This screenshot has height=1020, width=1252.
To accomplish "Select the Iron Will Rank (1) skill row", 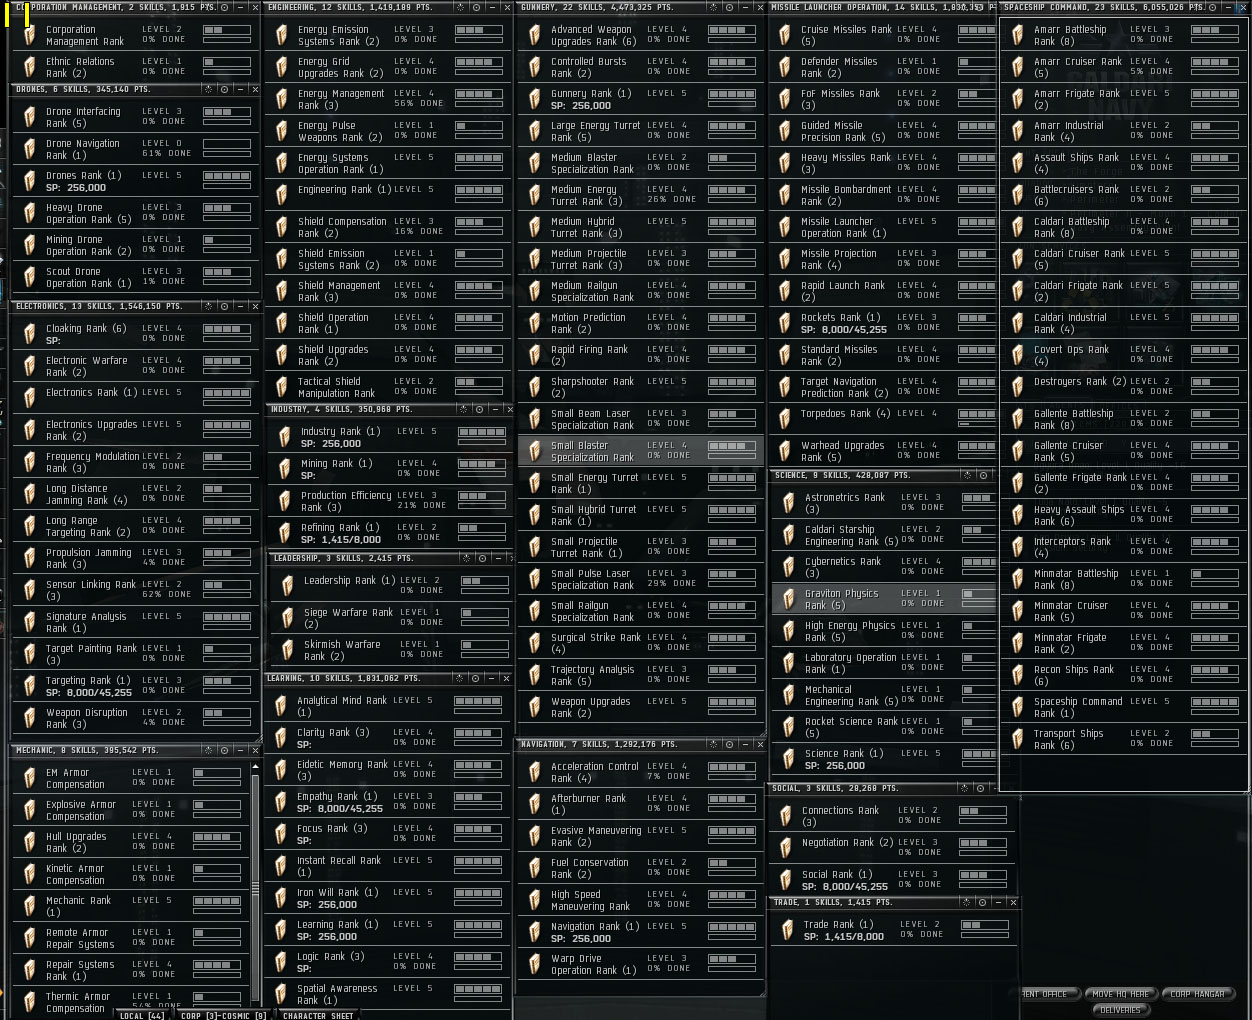I will pyautogui.click(x=389, y=898).
